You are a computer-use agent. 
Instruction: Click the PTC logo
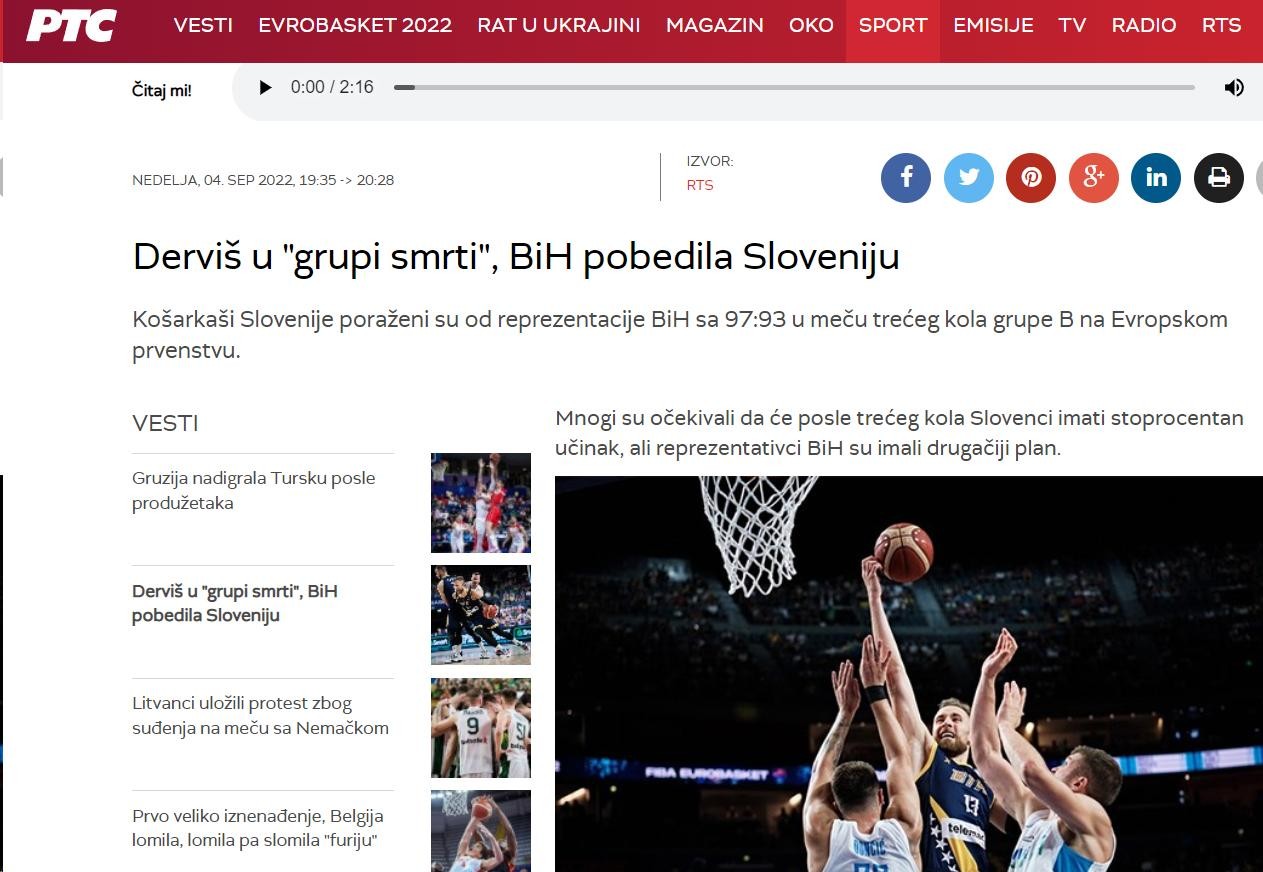[71, 26]
